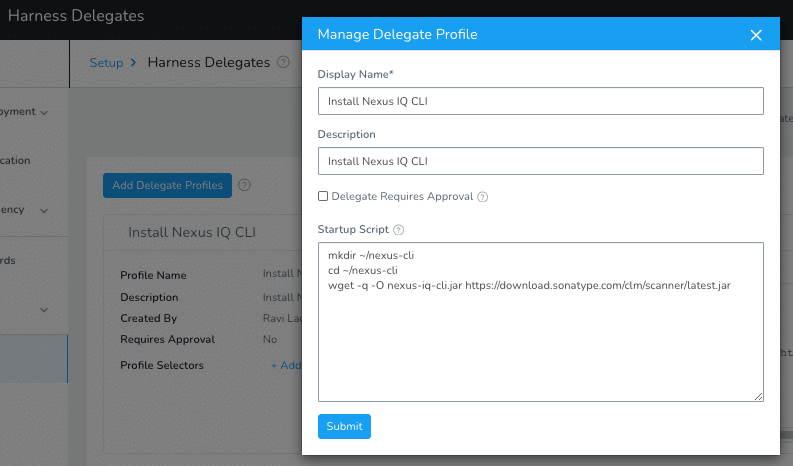
Task: Click the Harness Delegates title in top bar
Action: click(x=76, y=16)
